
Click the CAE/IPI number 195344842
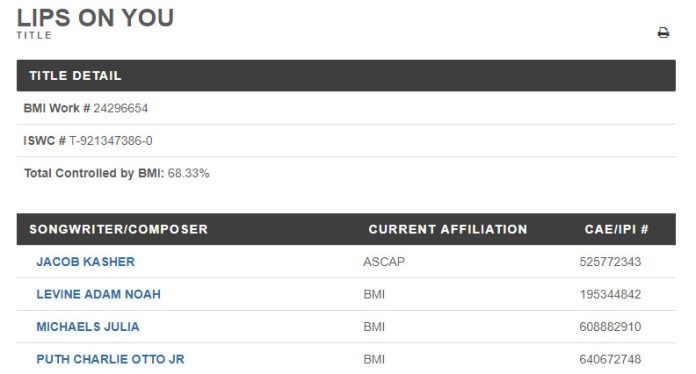(x=610, y=294)
